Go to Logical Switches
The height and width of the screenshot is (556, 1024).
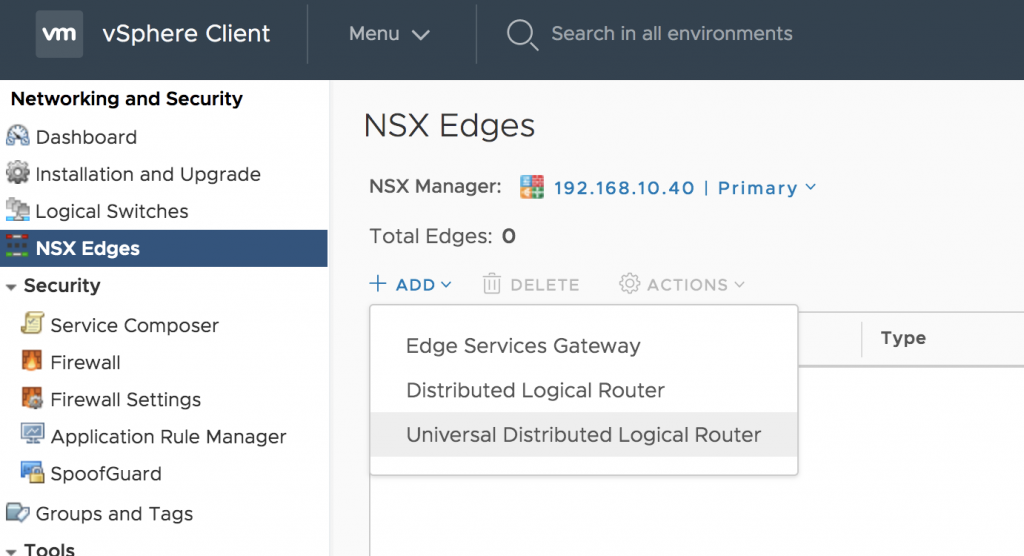coord(112,212)
